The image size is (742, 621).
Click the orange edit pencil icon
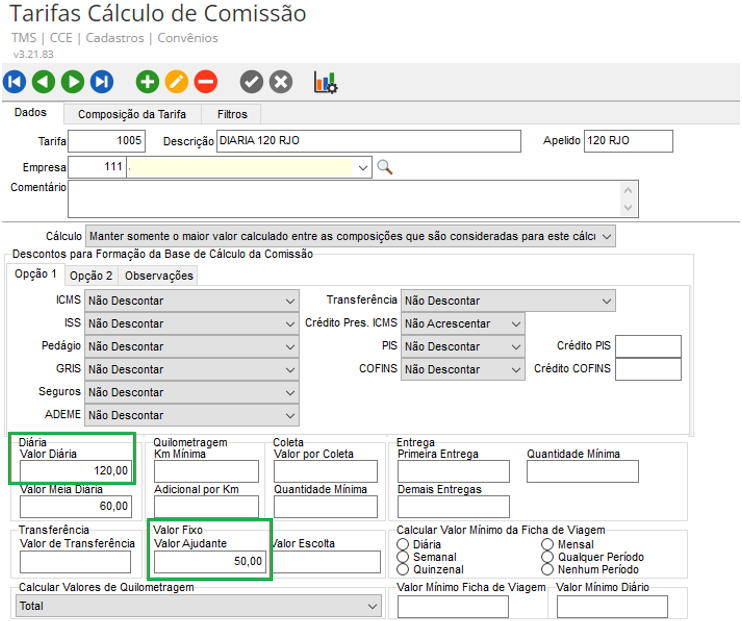(176, 82)
